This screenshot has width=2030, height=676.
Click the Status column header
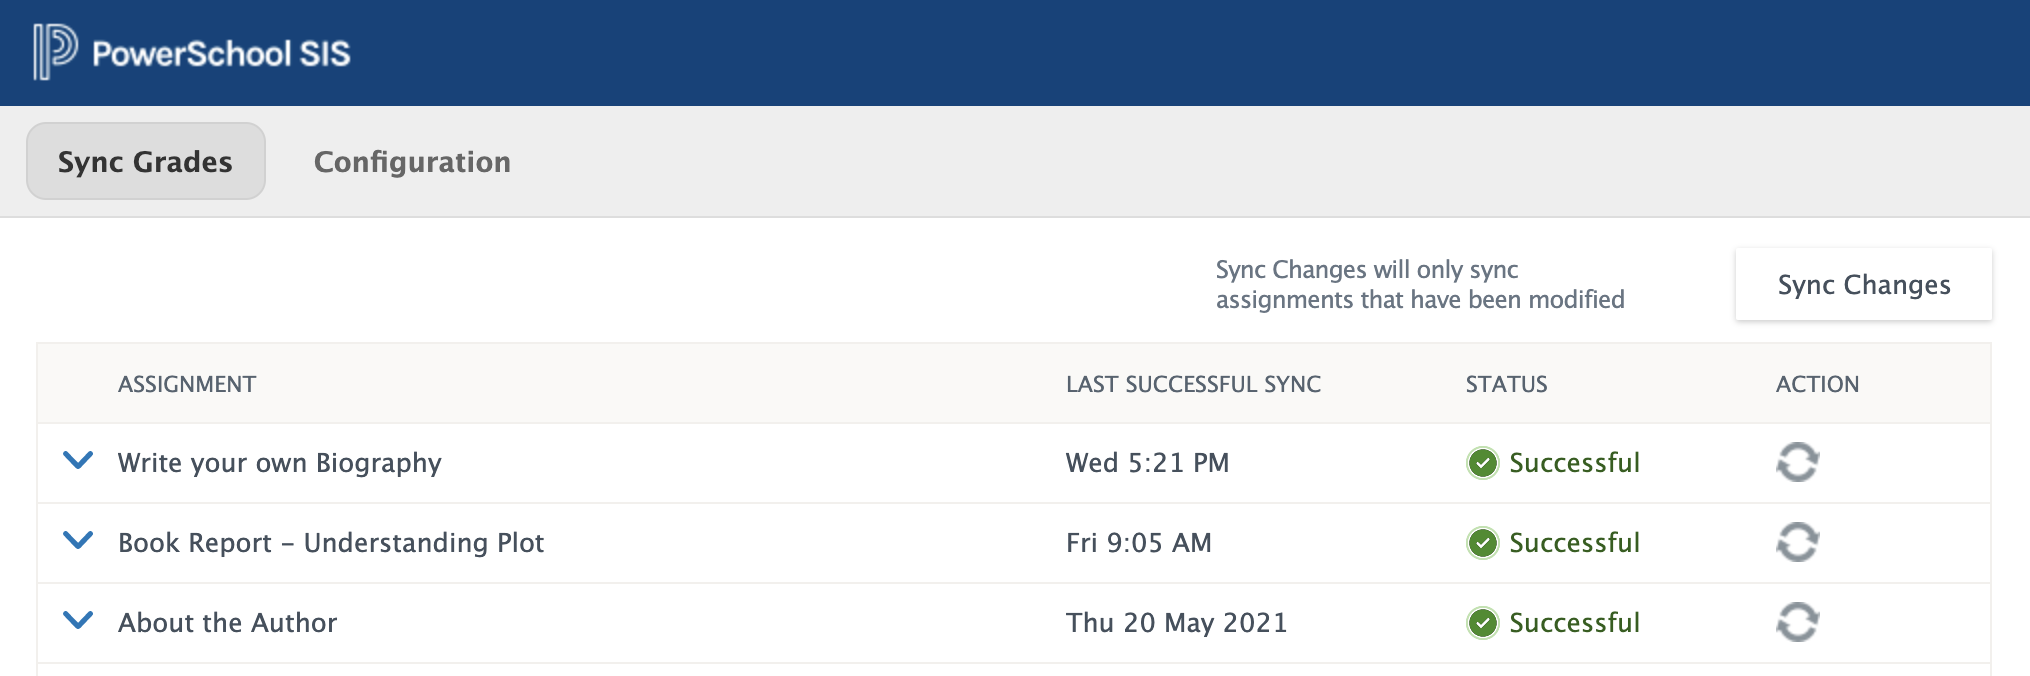pos(1506,384)
